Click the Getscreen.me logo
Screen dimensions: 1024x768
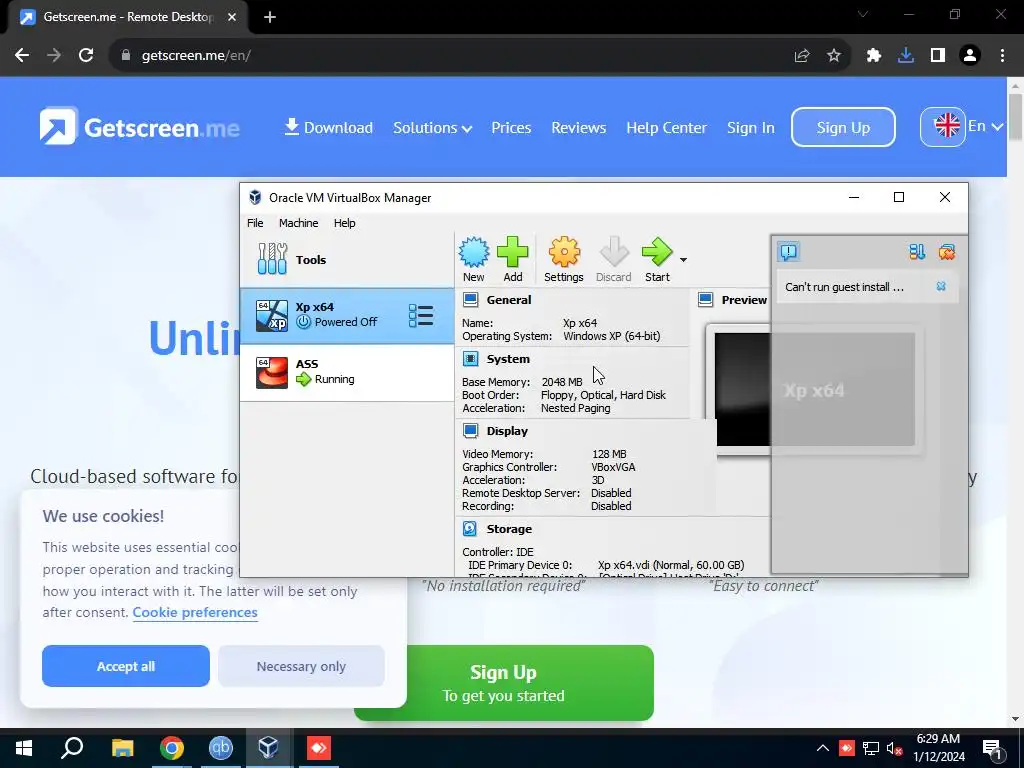(x=139, y=126)
